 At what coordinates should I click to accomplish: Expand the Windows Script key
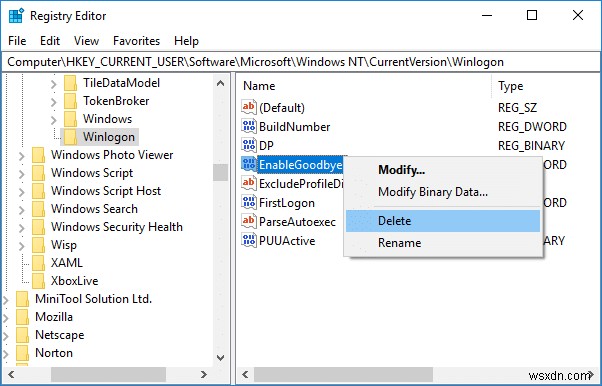[22, 174]
